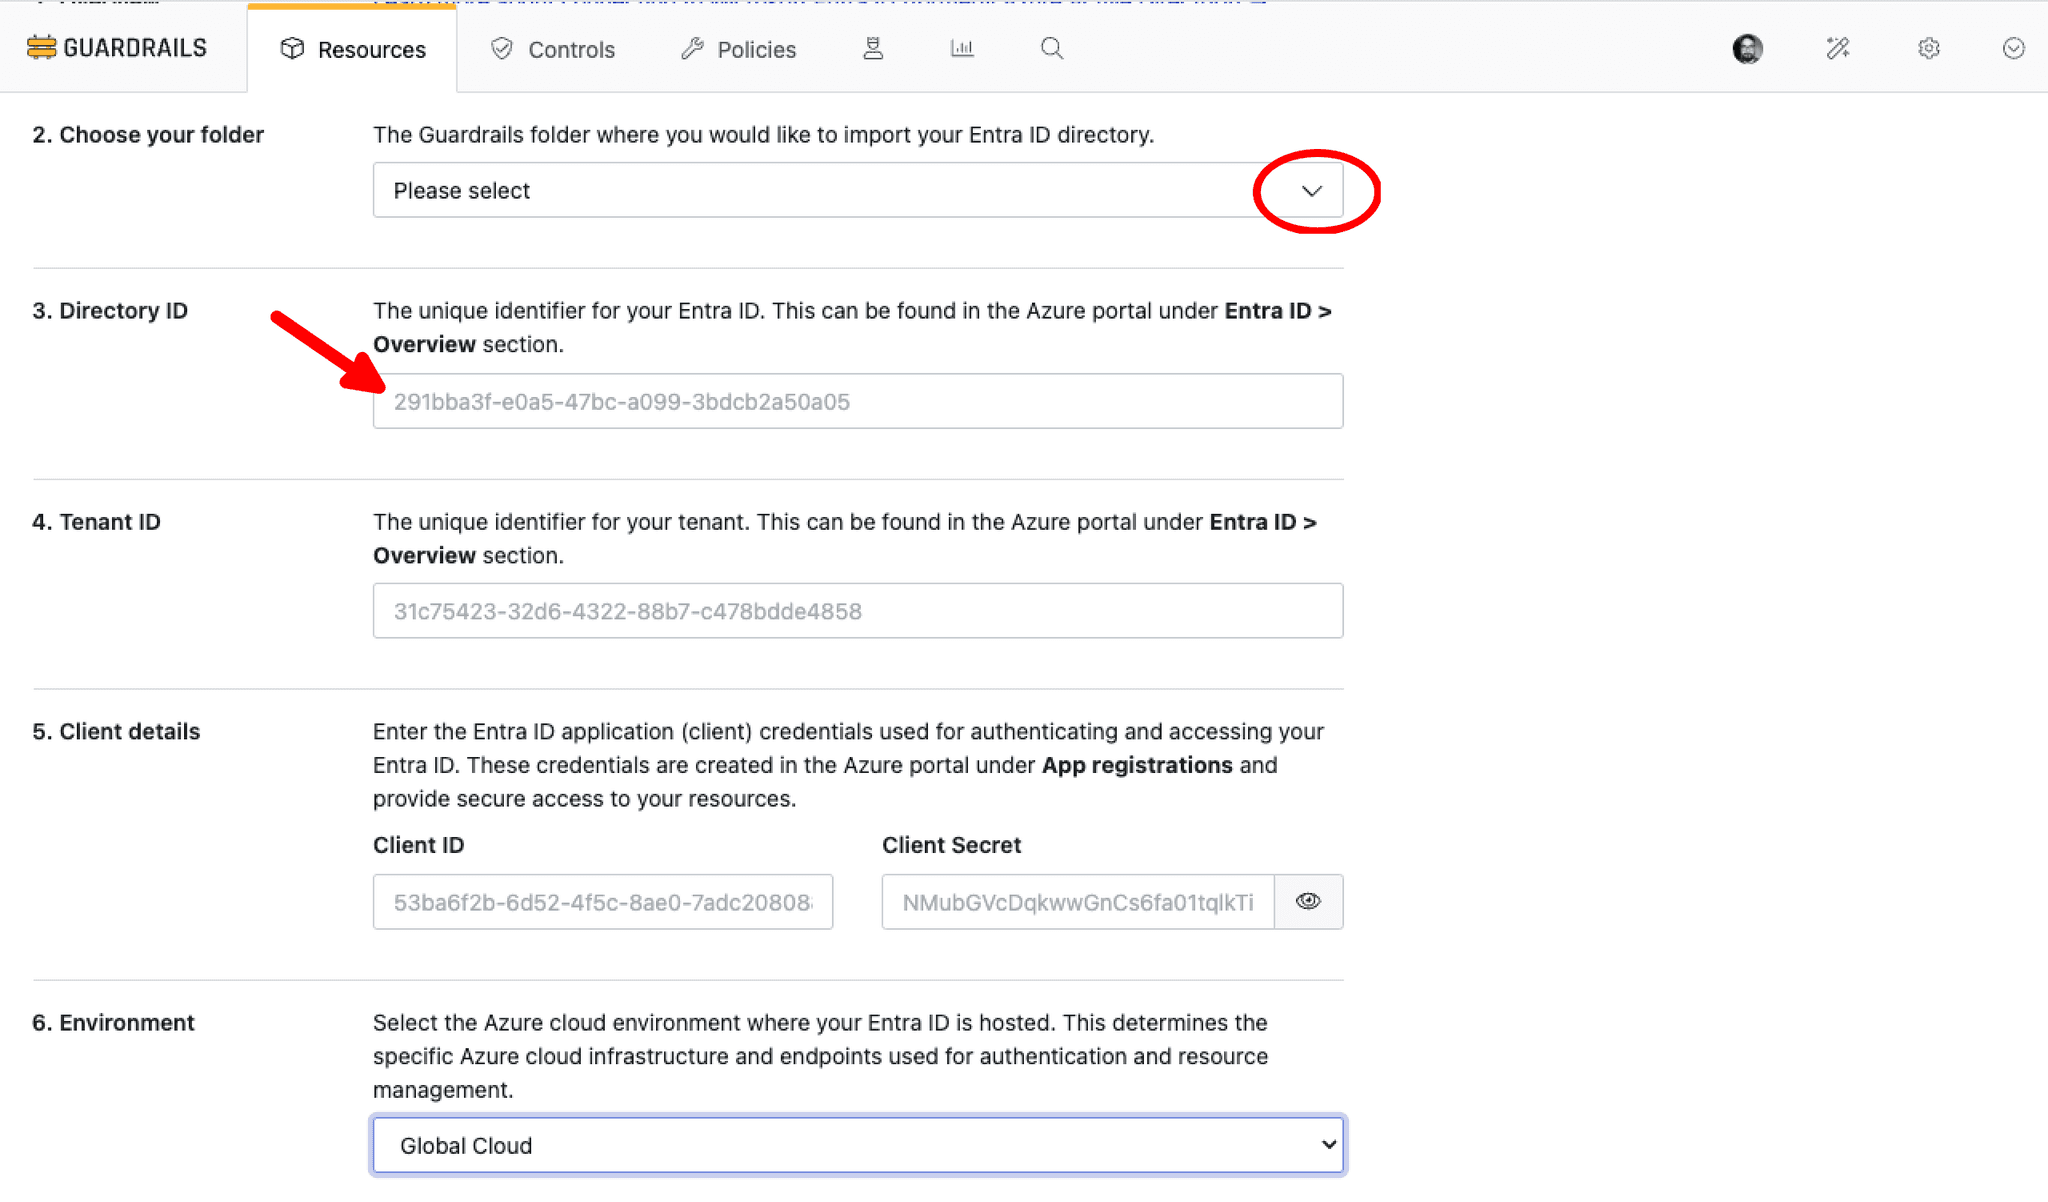Open the Policies tab
Image resolution: width=2048 pixels, height=1202 pixels.
(x=738, y=49)
